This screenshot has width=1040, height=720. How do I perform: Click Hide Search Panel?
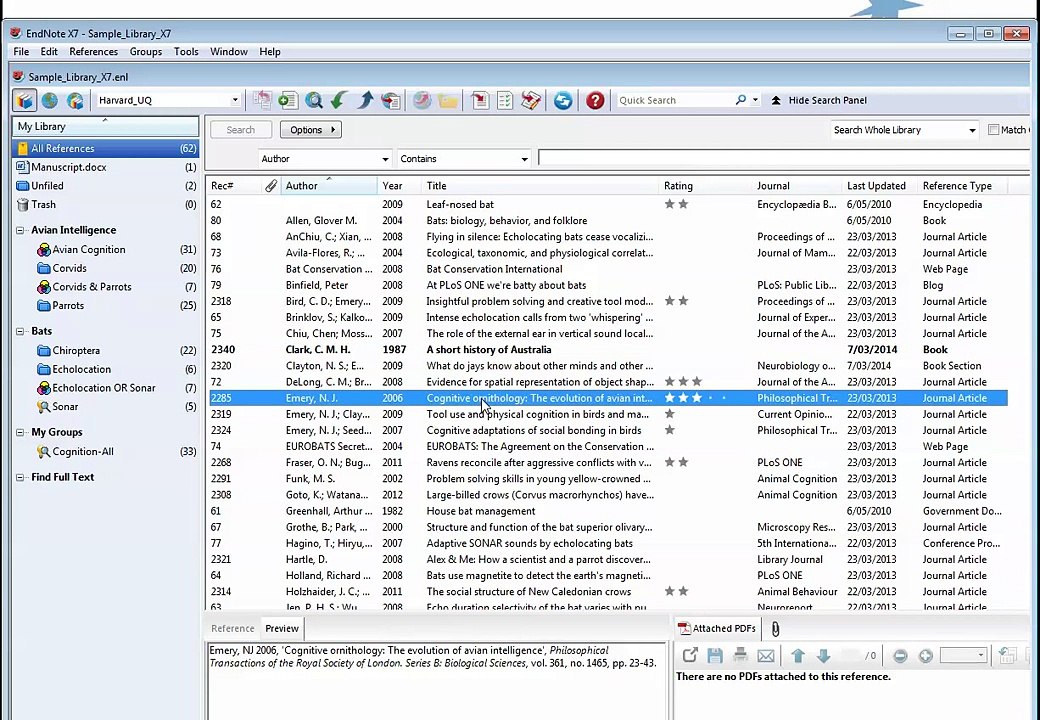(x=819, y=100)
